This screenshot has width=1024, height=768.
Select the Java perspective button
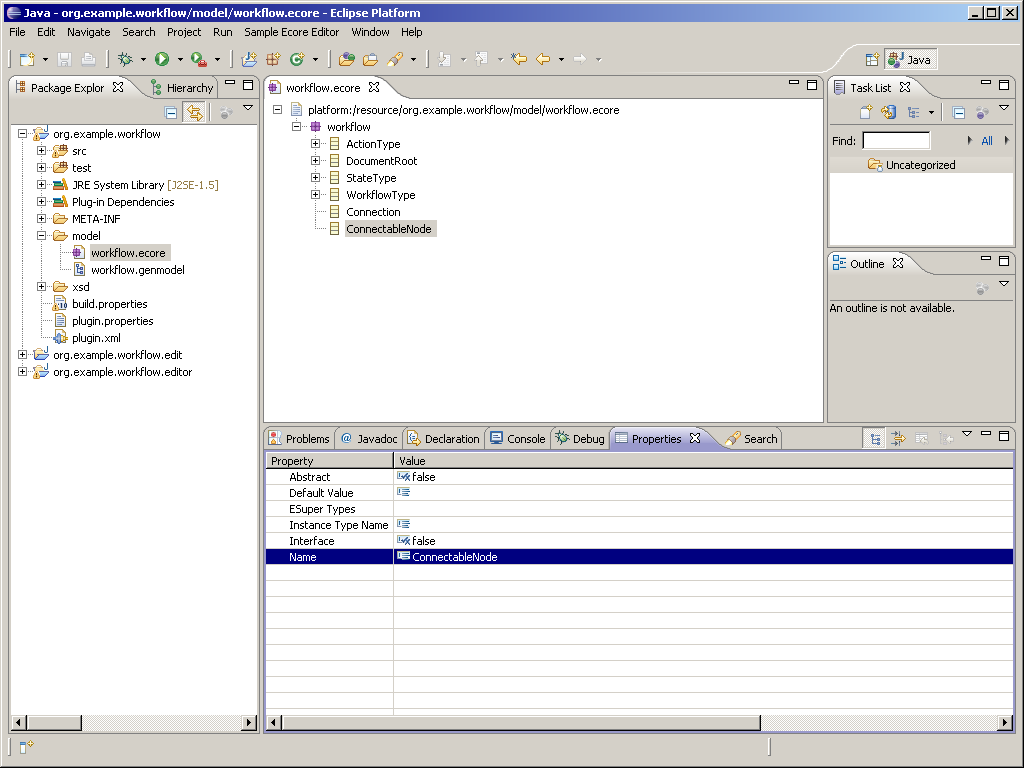pyautogui.click(x=910, y=59)
